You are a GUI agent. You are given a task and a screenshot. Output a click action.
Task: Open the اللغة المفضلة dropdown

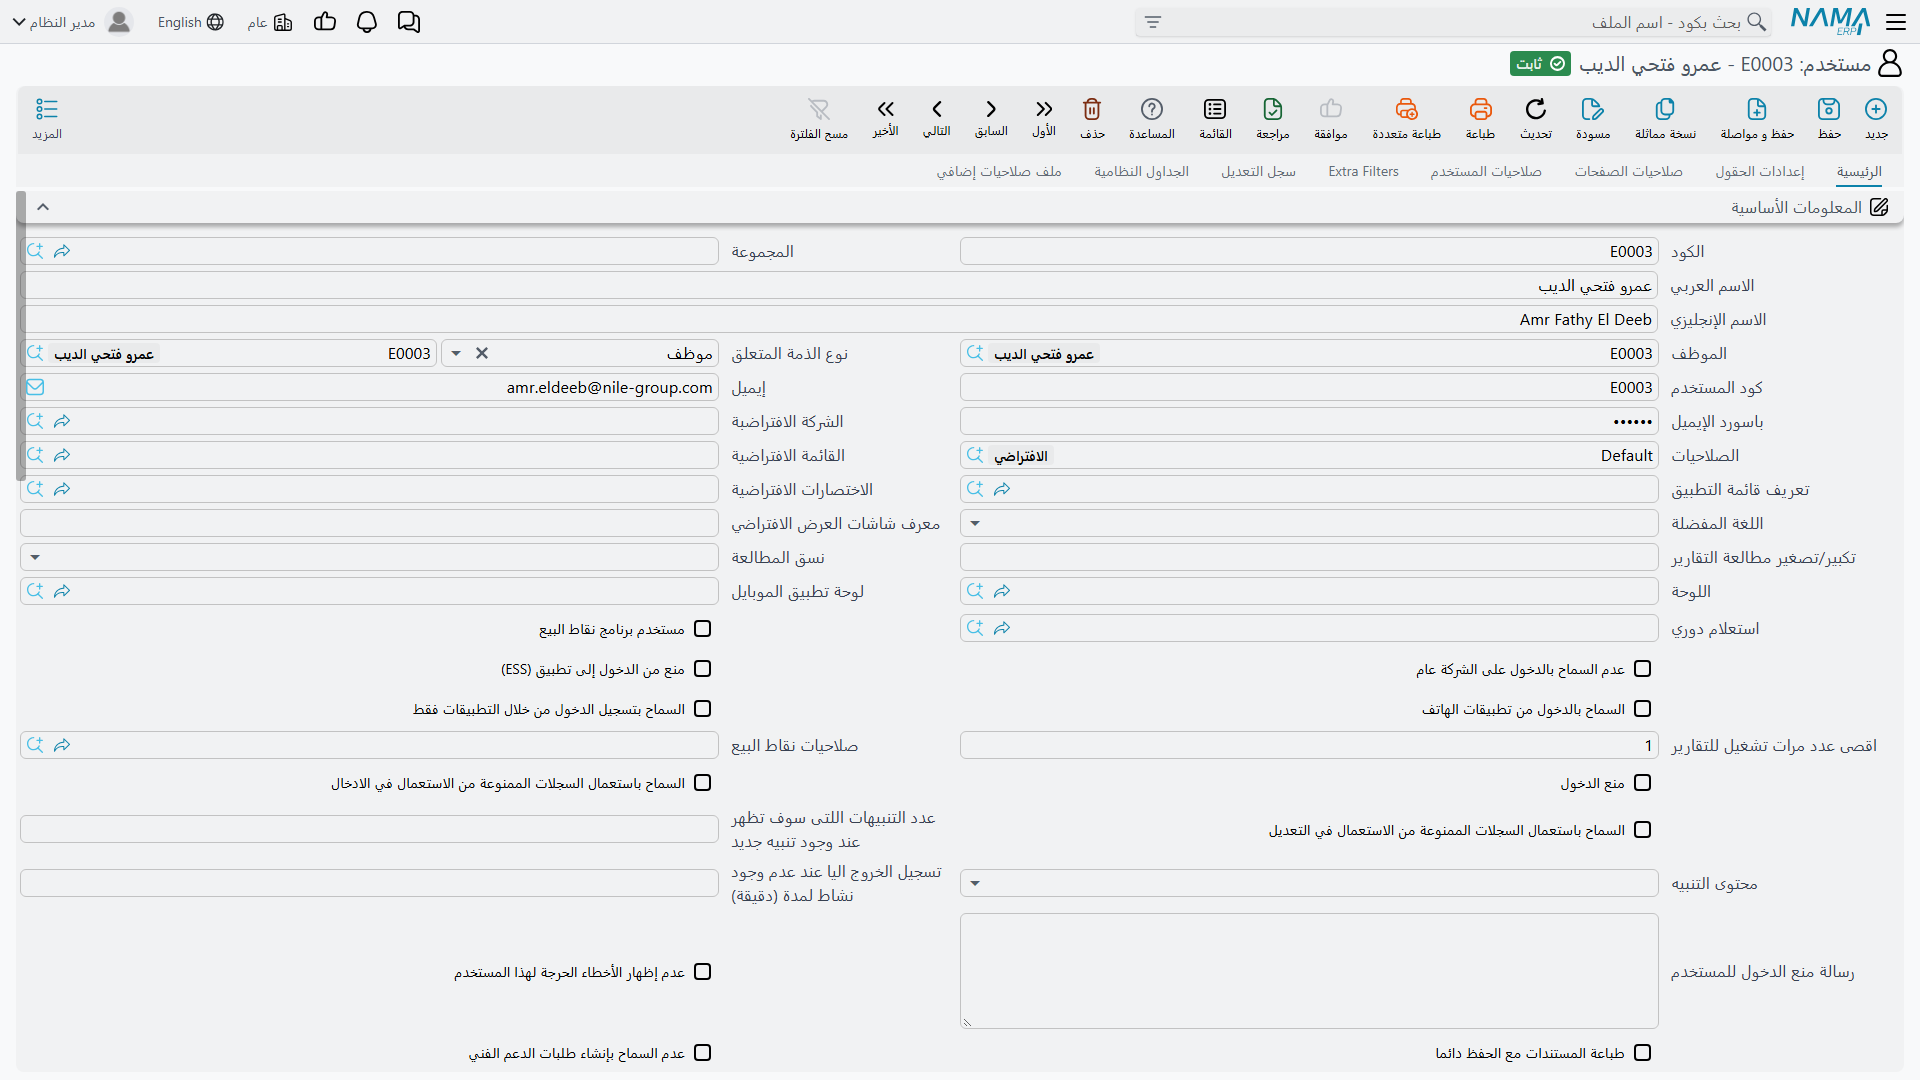point(975,523)
